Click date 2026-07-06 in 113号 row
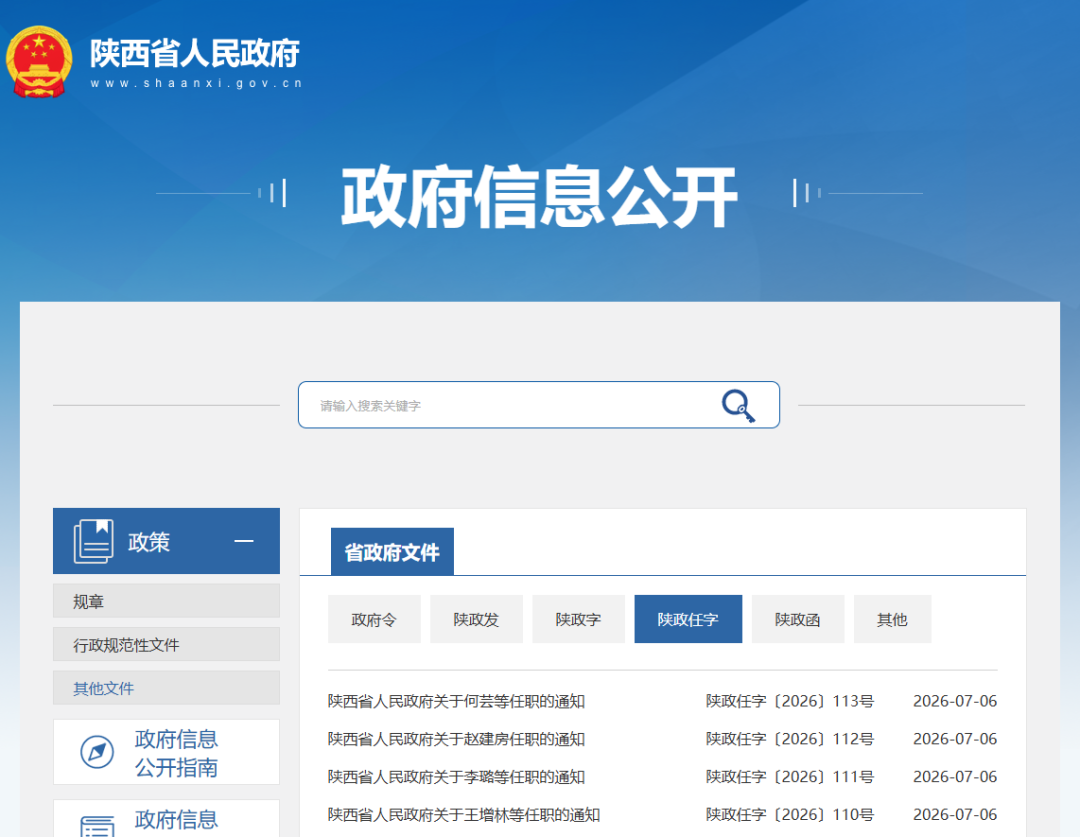This screenshot has width=1080, height=837. point(955,701)
